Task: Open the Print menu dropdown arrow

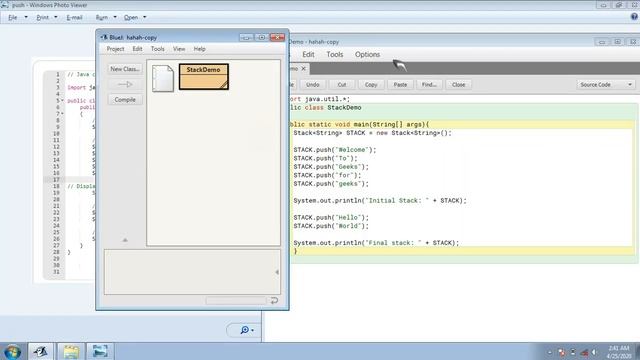Action: point(56,17)
